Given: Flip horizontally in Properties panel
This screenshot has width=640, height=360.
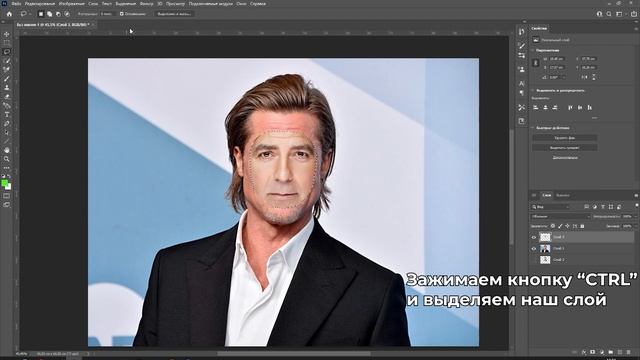Looking at the screenshot, I should point(585,77).
